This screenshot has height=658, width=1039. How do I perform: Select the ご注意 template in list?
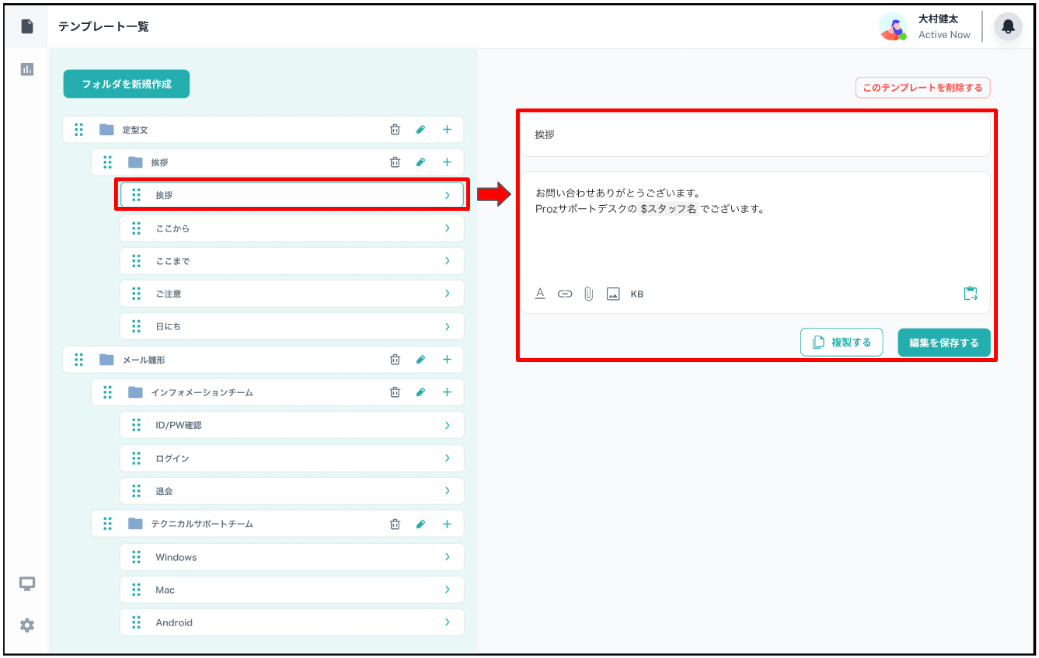pos(291,294)
